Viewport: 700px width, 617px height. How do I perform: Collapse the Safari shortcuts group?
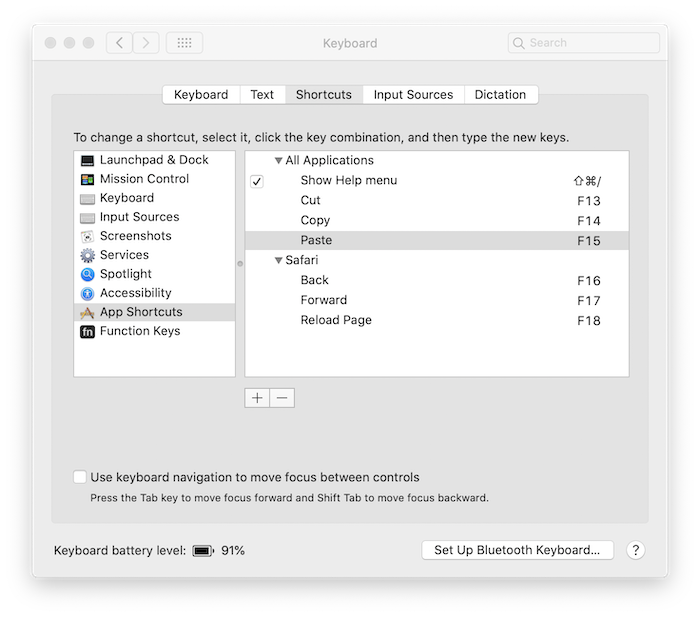pos(278,260)
